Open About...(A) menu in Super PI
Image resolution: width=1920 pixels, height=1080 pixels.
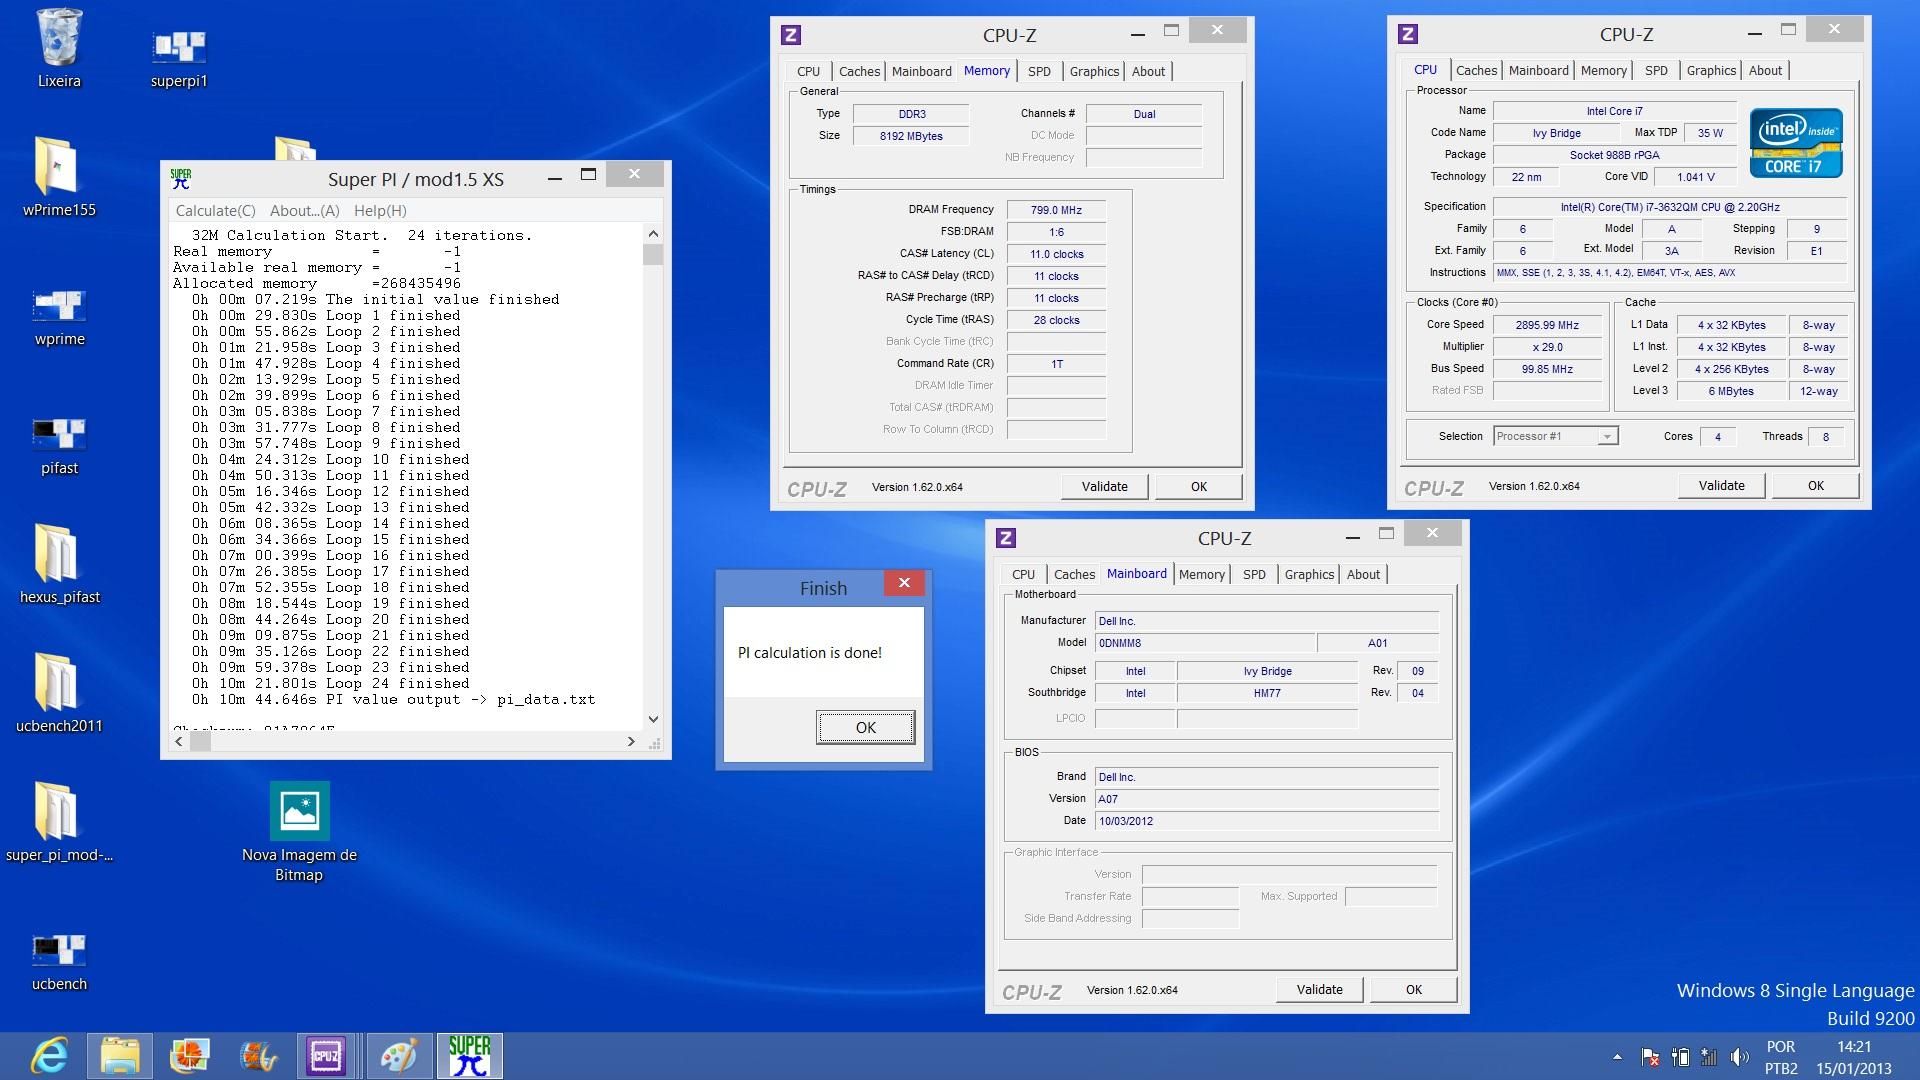305,210
